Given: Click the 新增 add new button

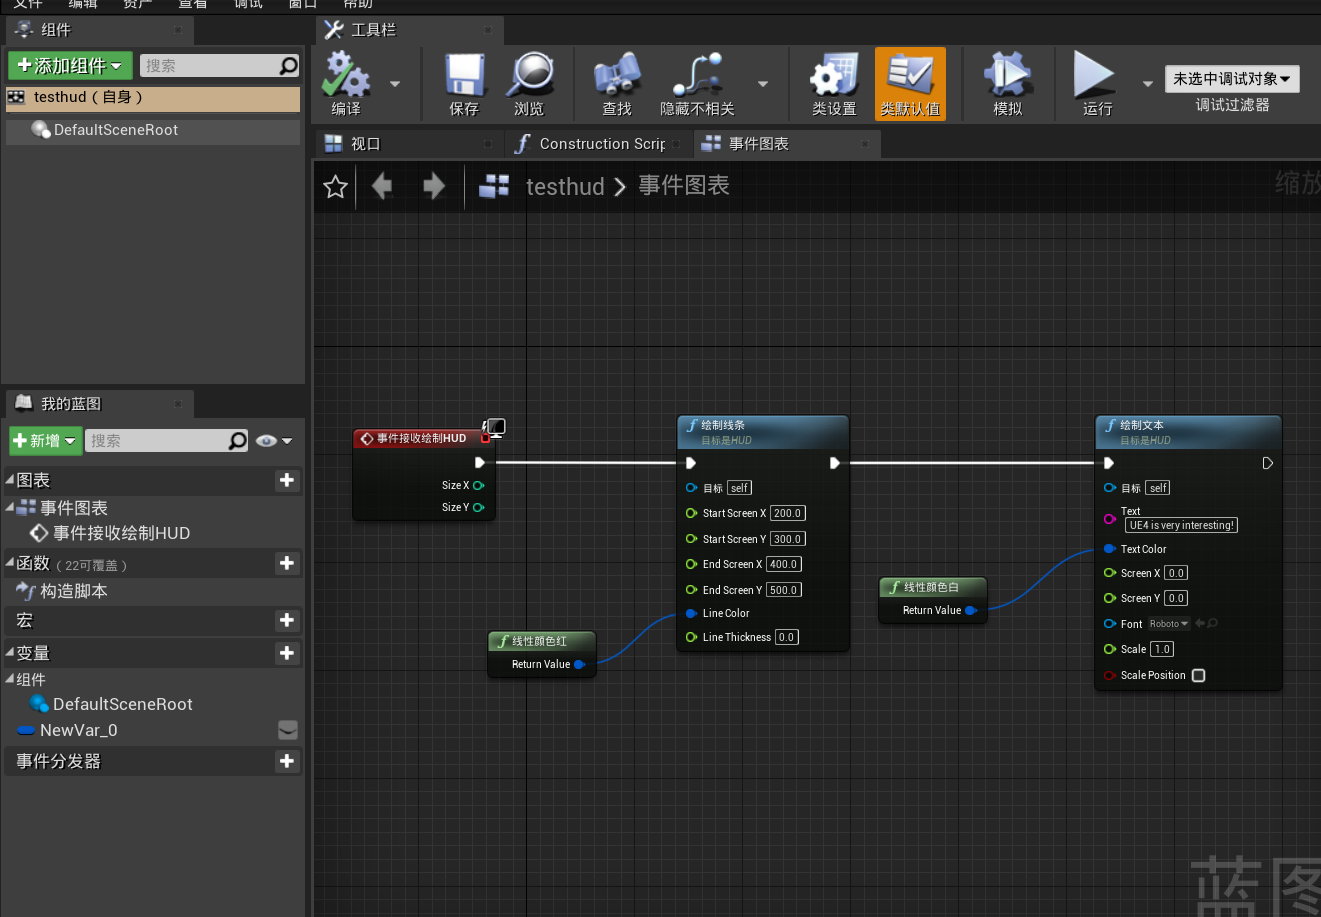Looking at the screenshot, I should click(x=45, y=440).
